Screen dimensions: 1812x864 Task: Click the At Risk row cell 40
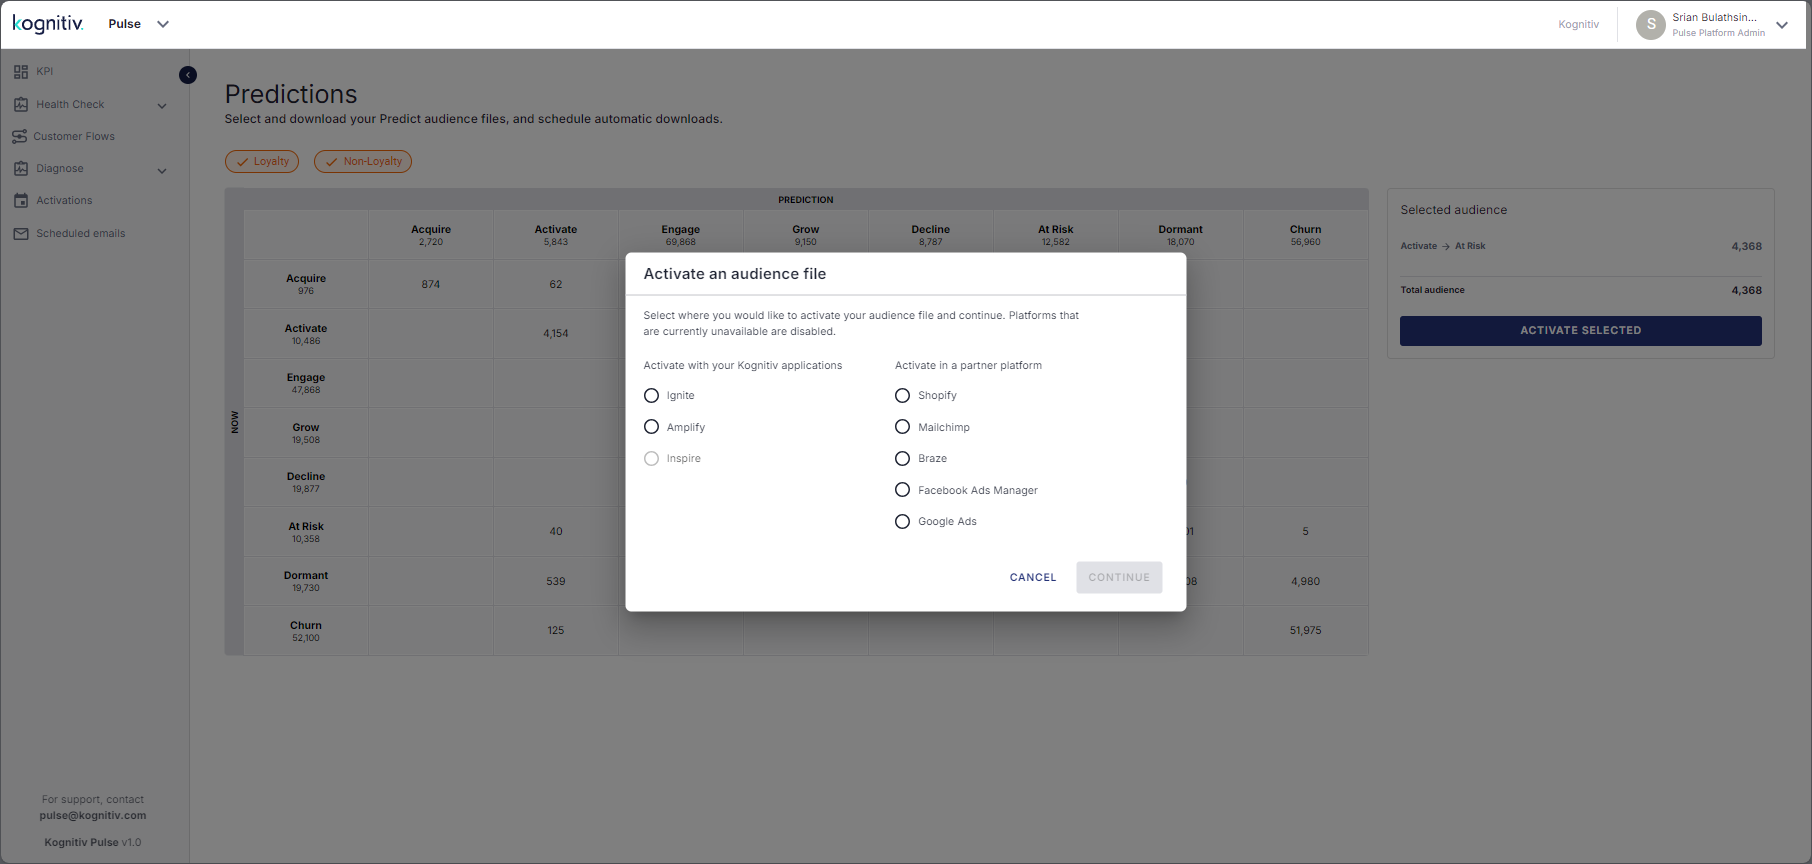coord(556,531)
